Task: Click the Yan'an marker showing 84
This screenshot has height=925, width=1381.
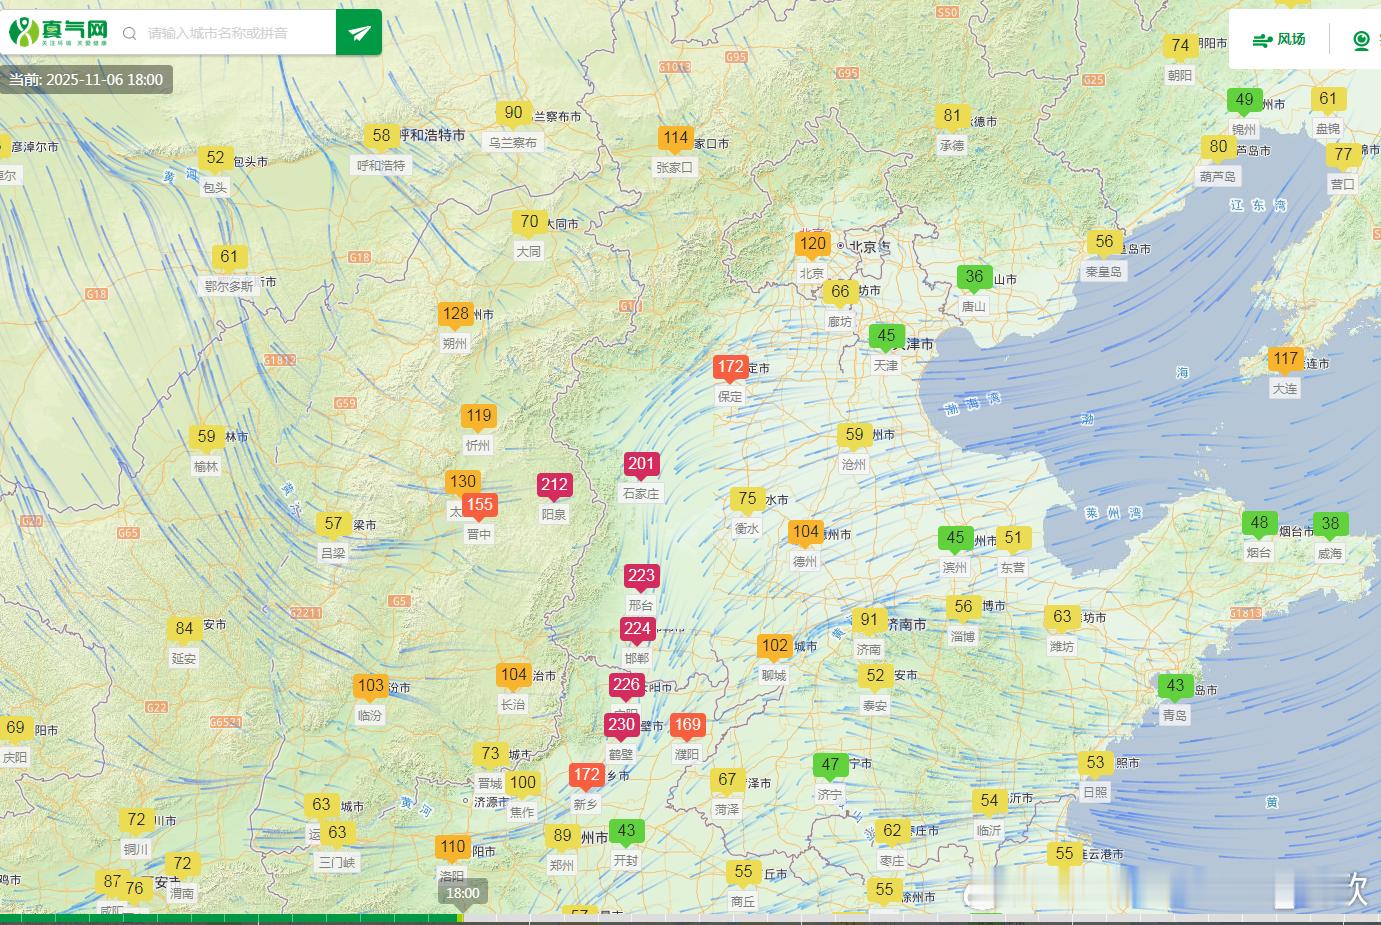Action: 184,629
